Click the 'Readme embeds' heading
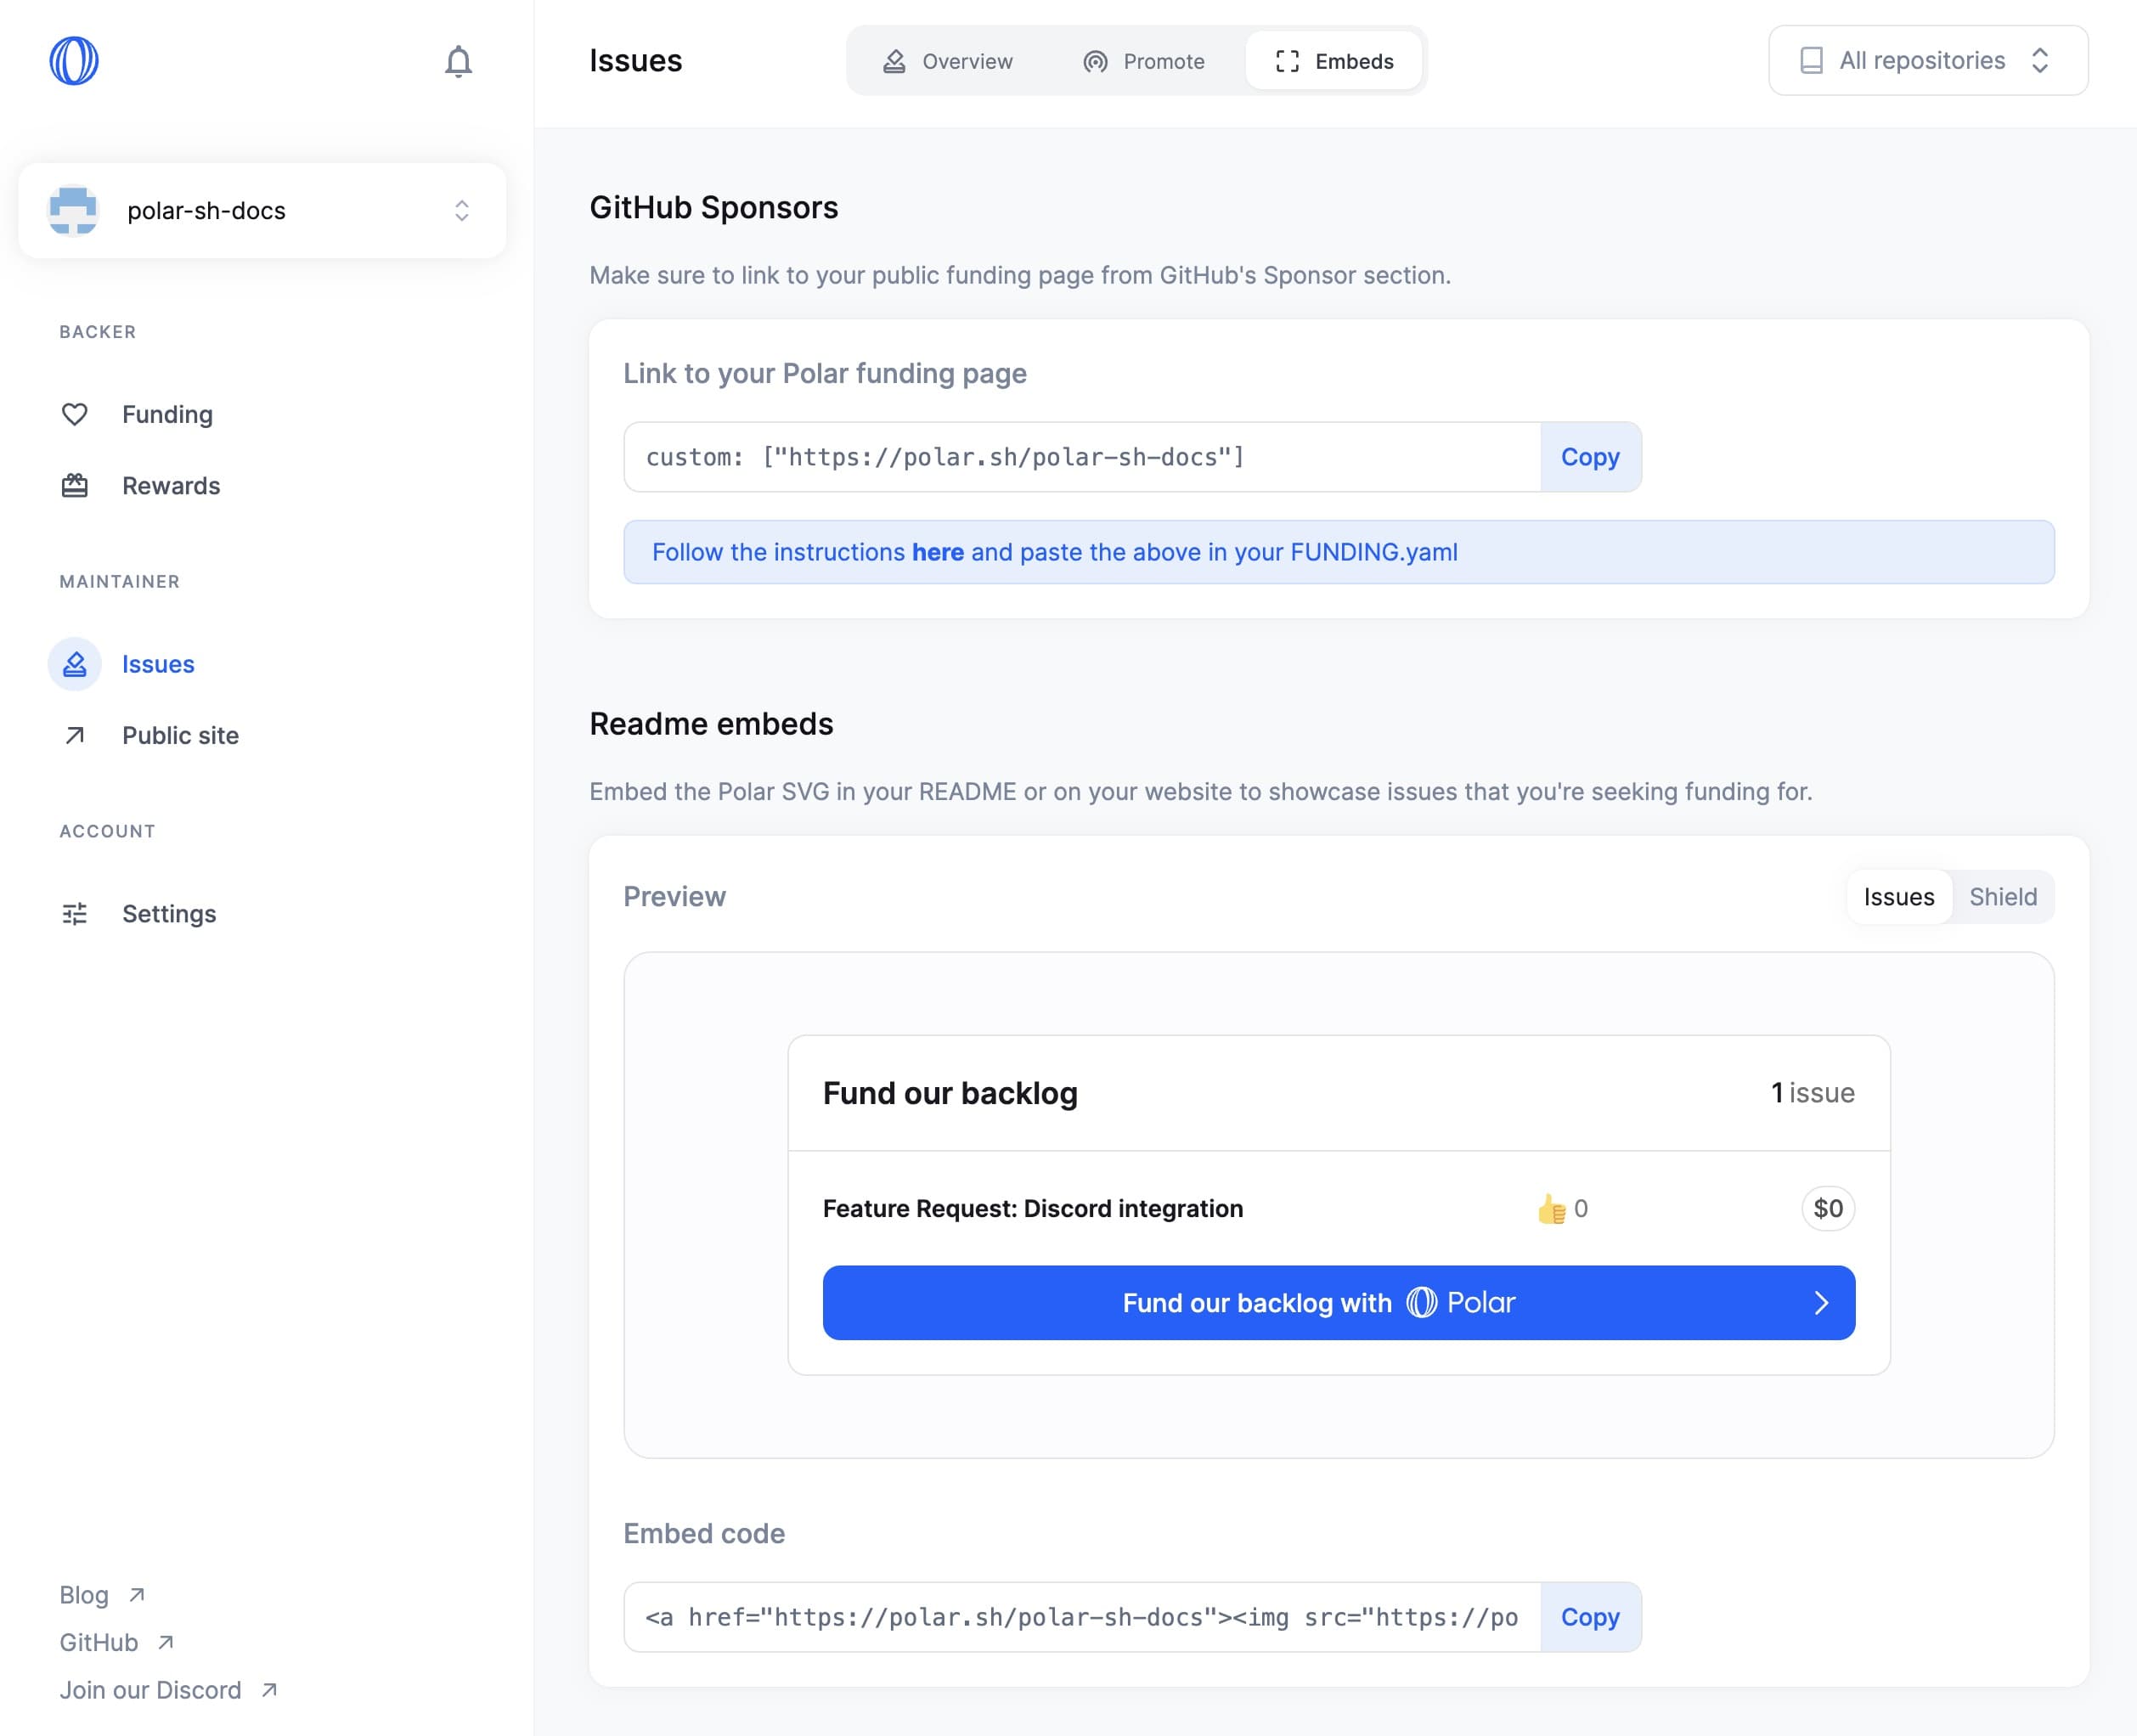Image resolution: width=2137 pixels, height=1736 pixels. click(711, 724)
